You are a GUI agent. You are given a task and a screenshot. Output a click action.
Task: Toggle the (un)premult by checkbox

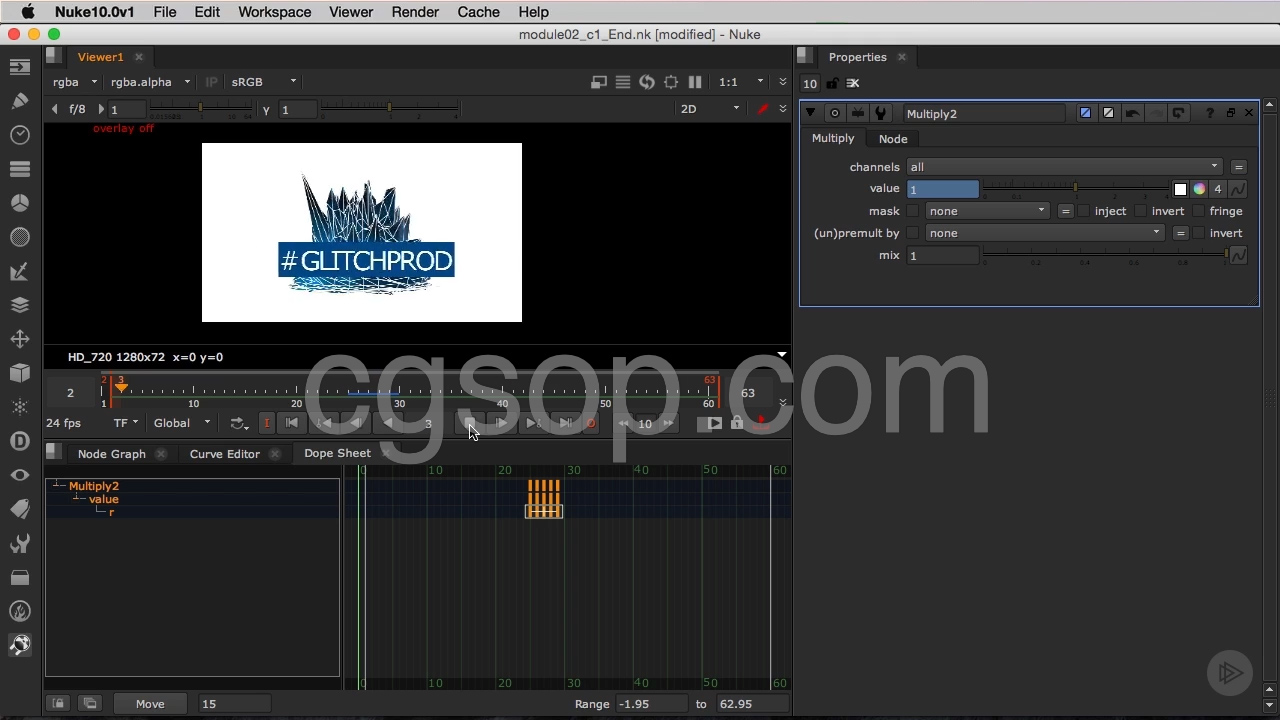913,233
